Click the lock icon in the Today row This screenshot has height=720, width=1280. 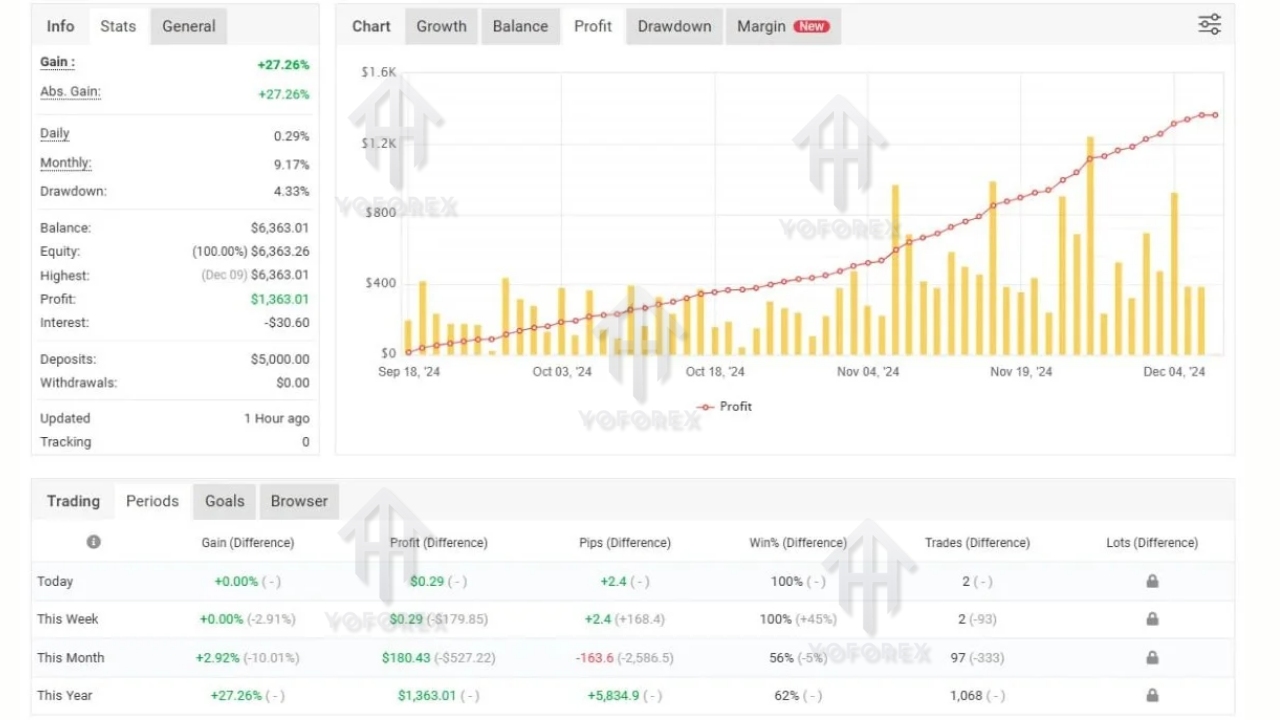click(1151, 581)
